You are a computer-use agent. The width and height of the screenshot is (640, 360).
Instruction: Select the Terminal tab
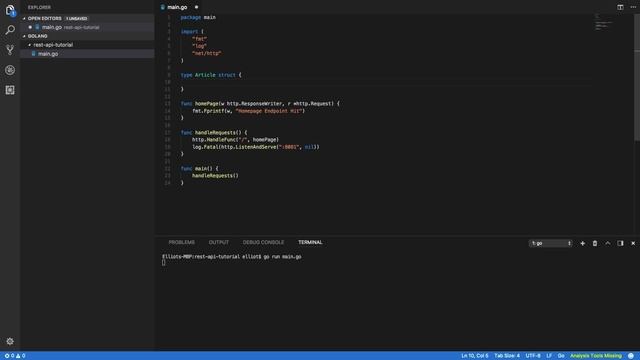click(x=310, y=242)
